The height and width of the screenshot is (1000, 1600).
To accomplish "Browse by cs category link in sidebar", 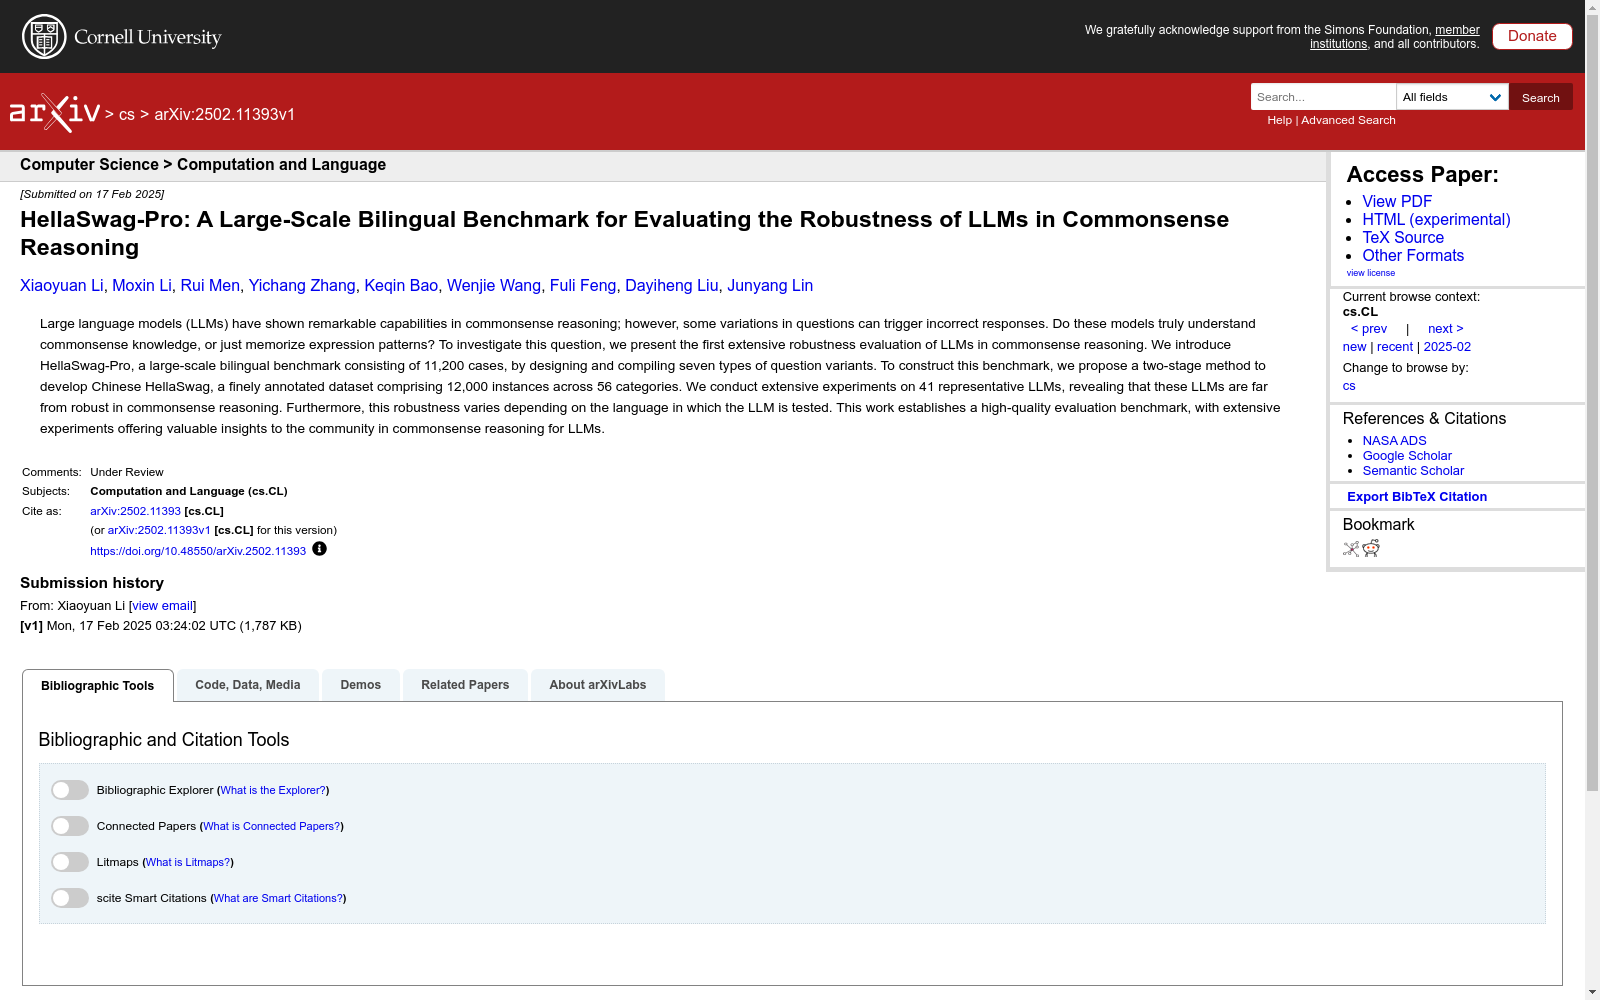I will pos(1349,386).
